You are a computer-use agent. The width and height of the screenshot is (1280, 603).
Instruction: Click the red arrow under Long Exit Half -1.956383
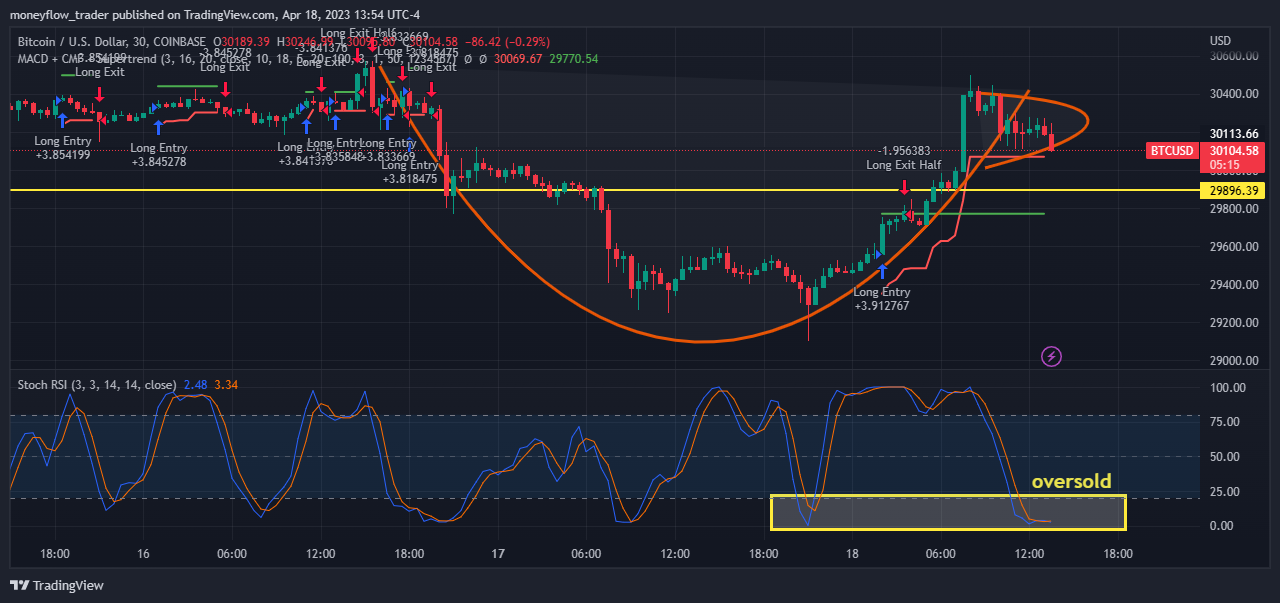coord(904,187)
